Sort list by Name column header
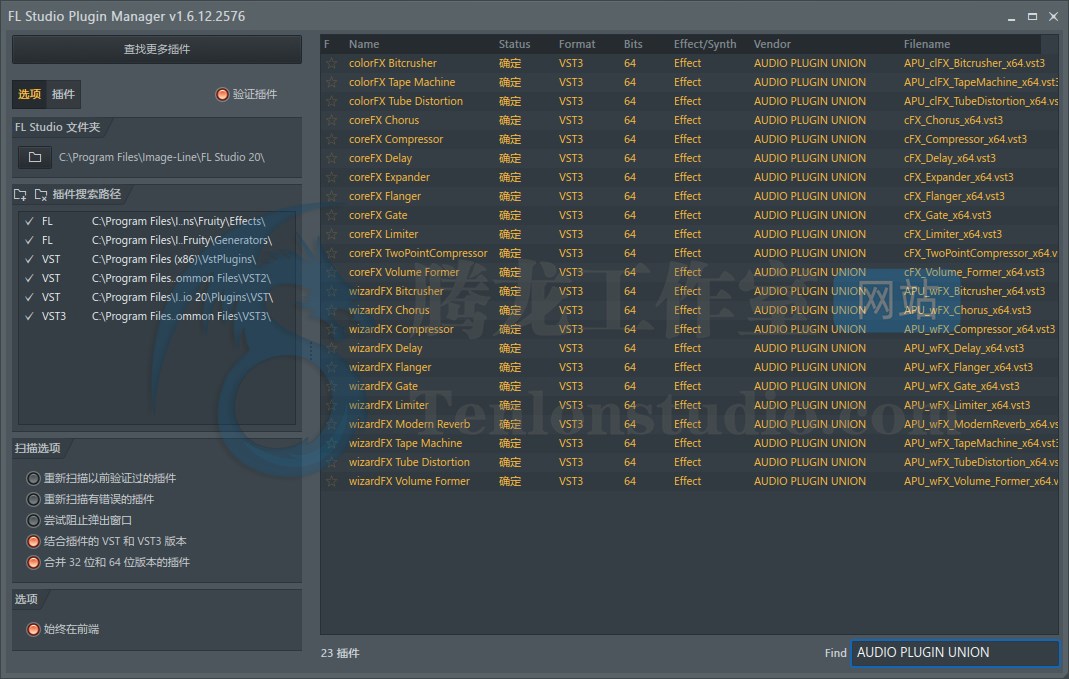The image size is (1069, 679). [x=364, y=44]
